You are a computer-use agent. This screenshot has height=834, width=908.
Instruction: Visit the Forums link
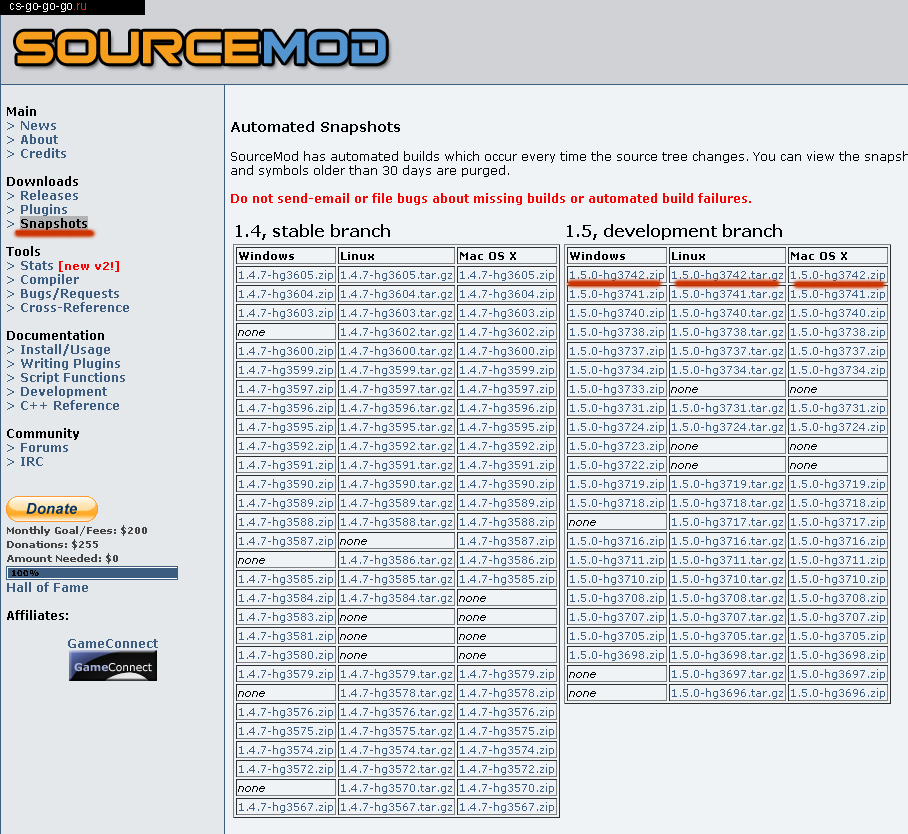point(44,448)
